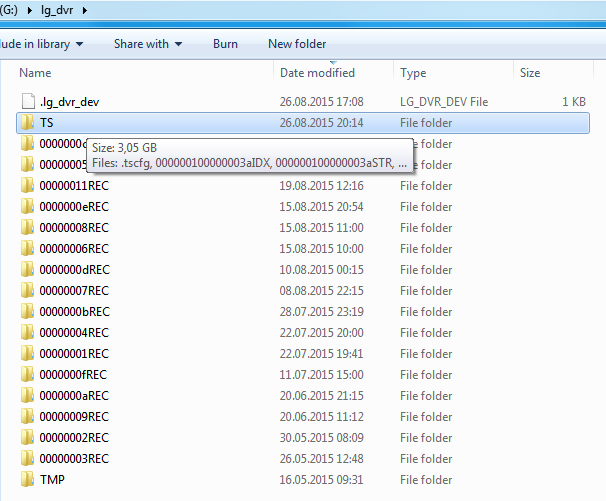Screen dimensions: 606x501
Task: Sort by Type column header
Action: point(413,73)
